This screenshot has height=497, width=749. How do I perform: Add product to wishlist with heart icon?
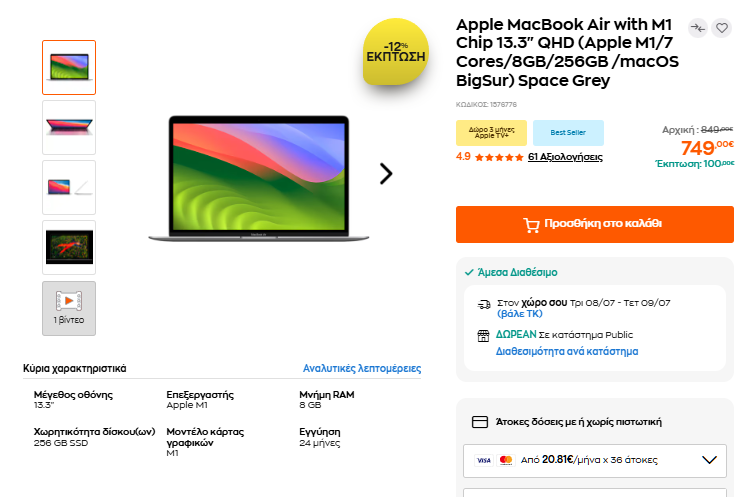click(x=722, y=28)
